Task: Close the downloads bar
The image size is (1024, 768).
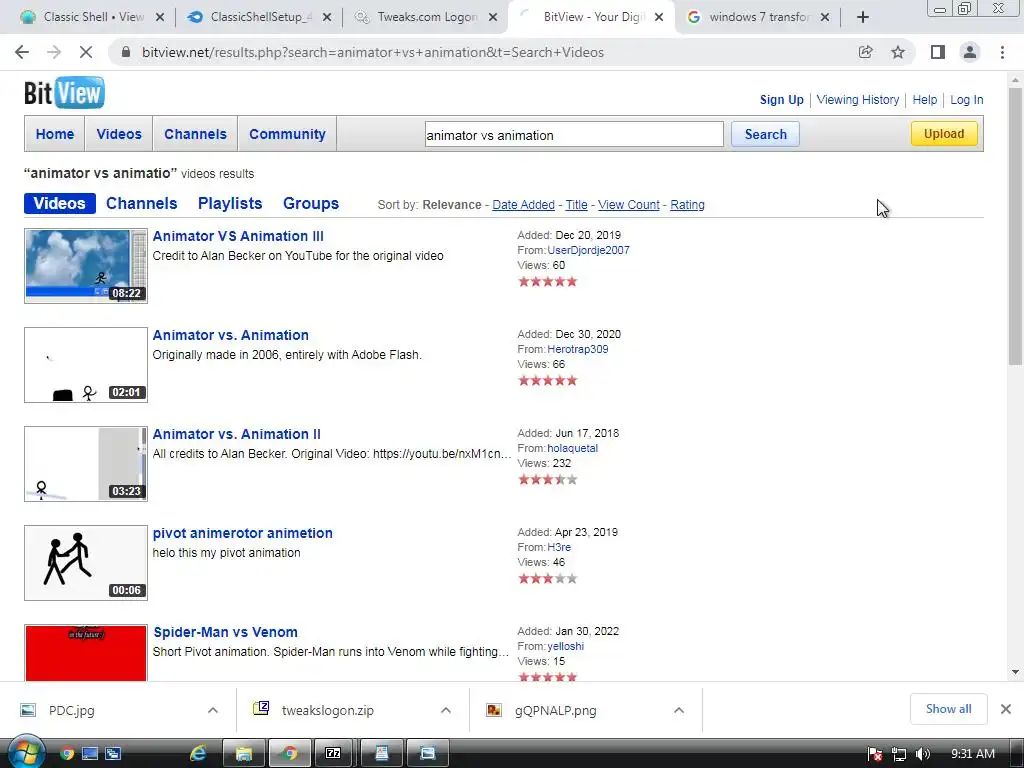Action: click(1006, 709)
